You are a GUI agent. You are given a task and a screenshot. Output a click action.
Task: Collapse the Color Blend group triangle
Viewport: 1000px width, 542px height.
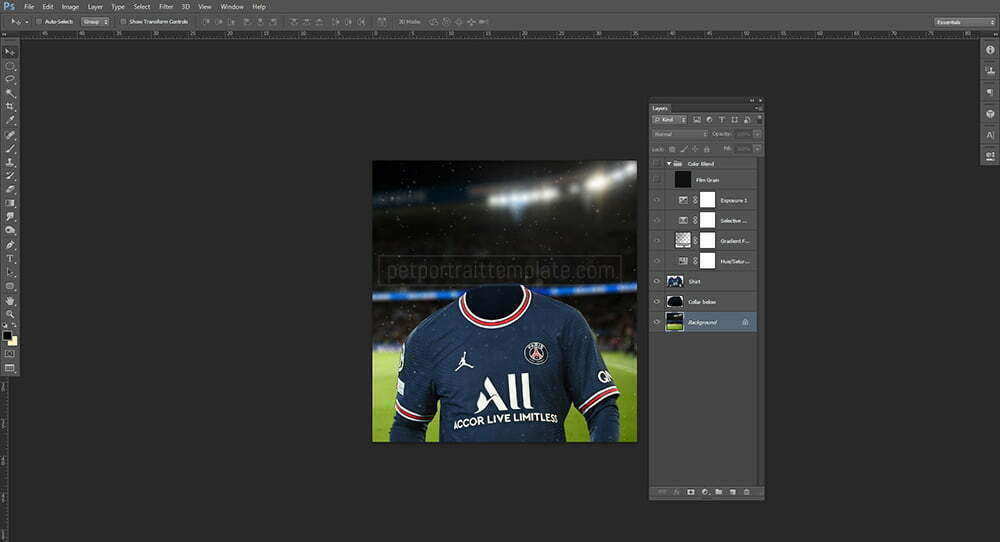click(669, 164)
